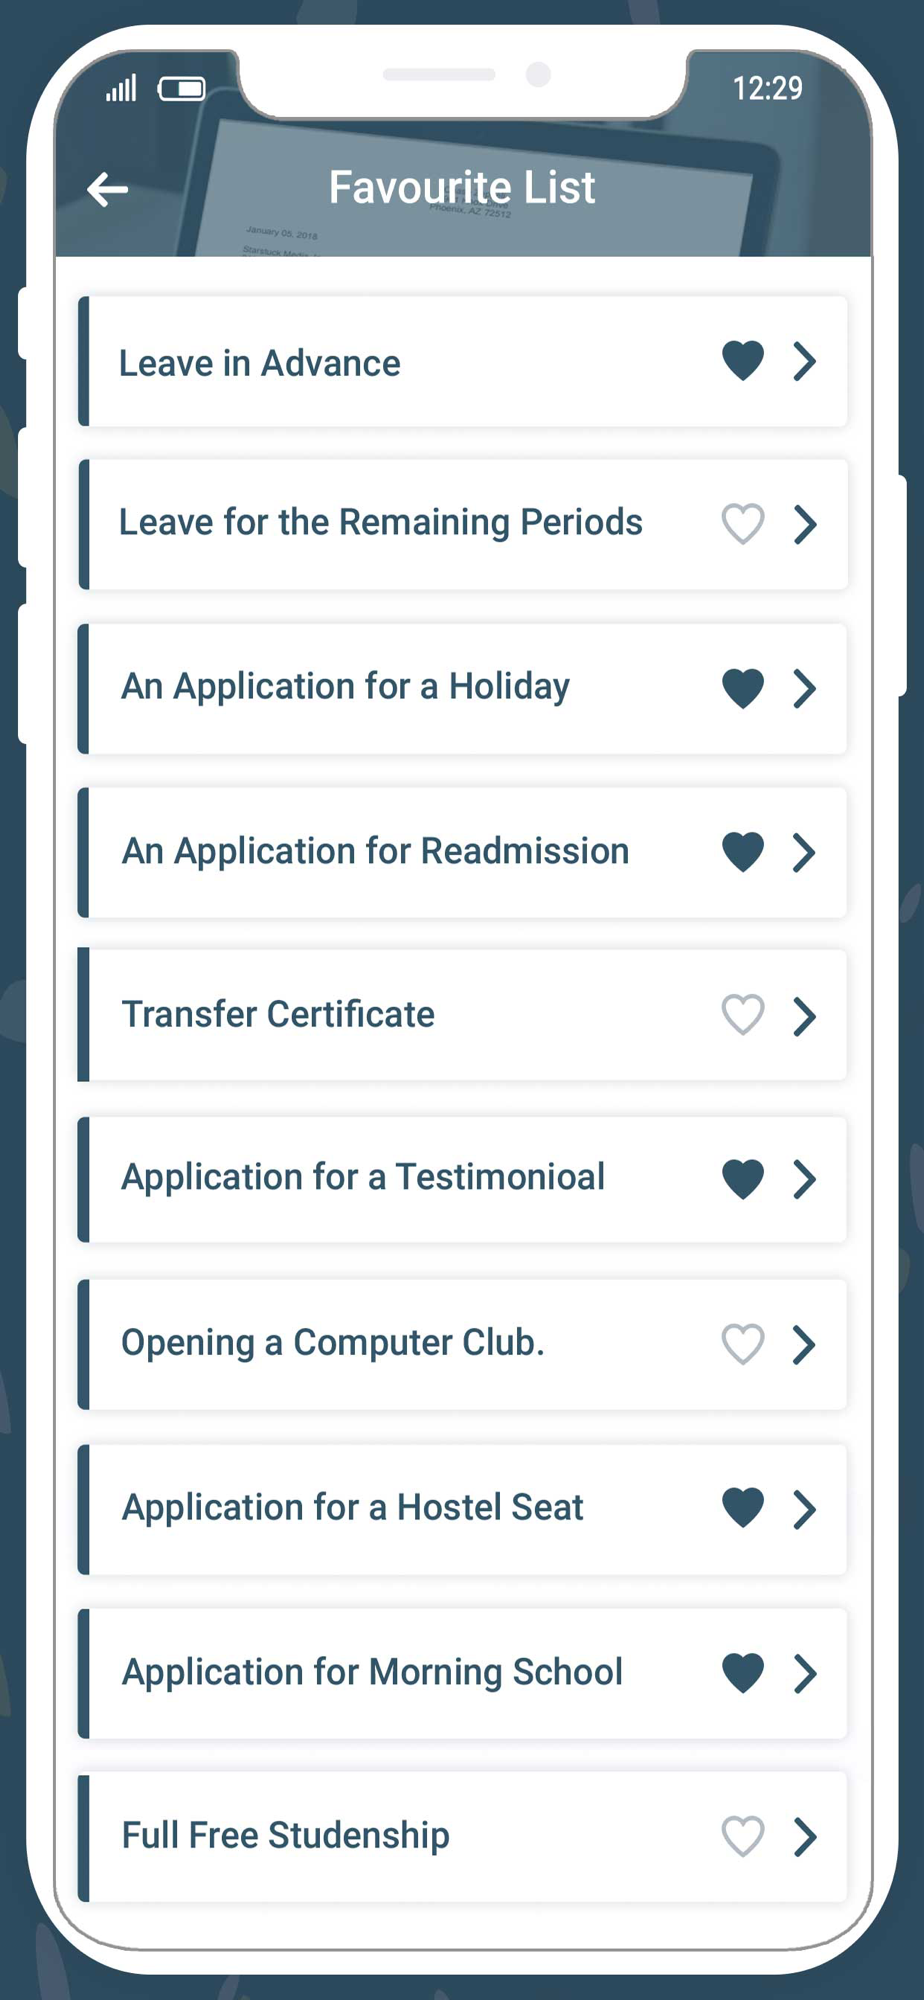Viewport: 924px width, 2000px height.
Task: Favourite Opening a Computer Club heart
Action: pos(743,1344)
